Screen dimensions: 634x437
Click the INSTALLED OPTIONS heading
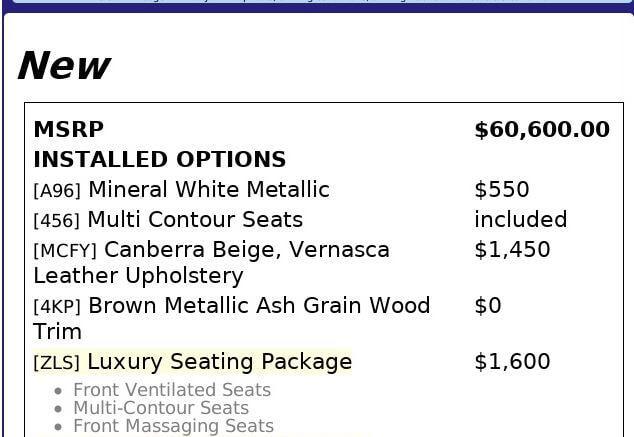[x=159, y=160]
